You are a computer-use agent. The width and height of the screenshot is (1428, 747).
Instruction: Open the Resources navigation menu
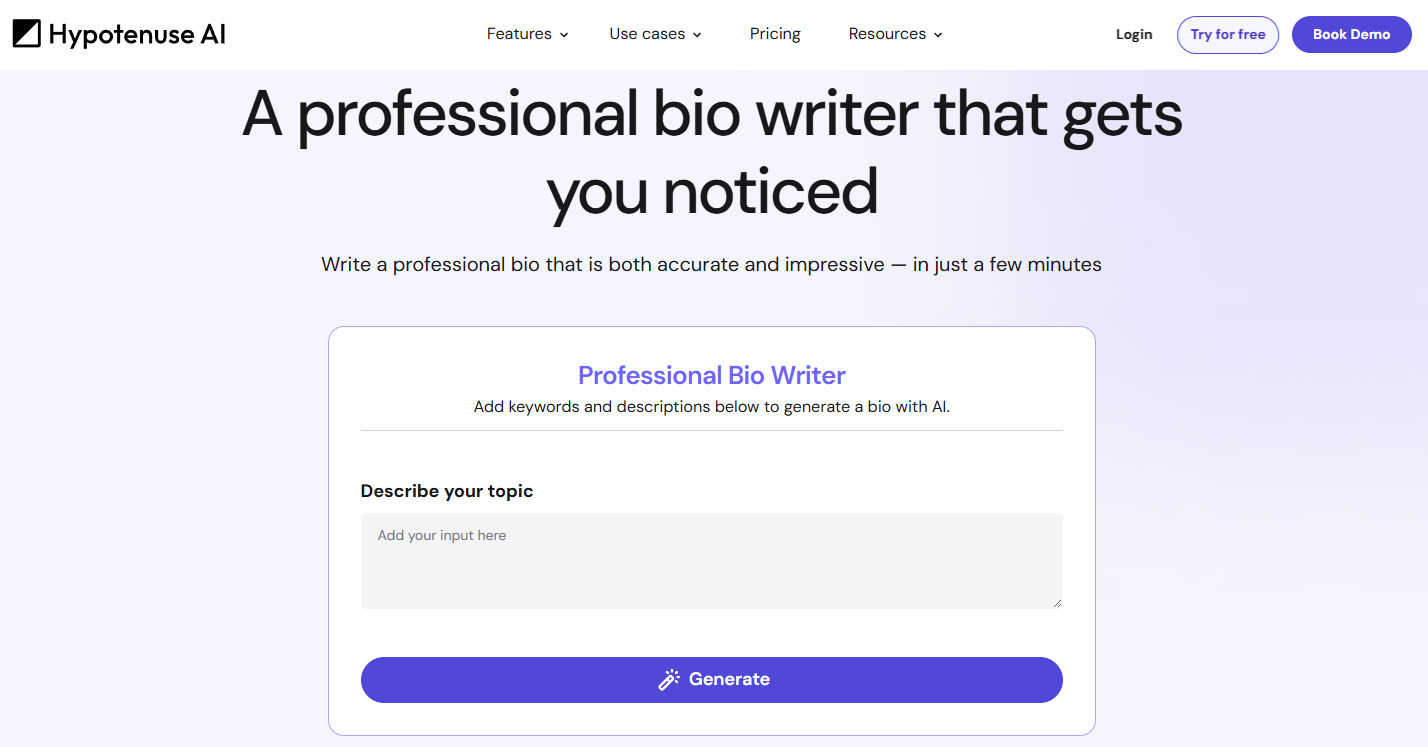pos(887,33)
